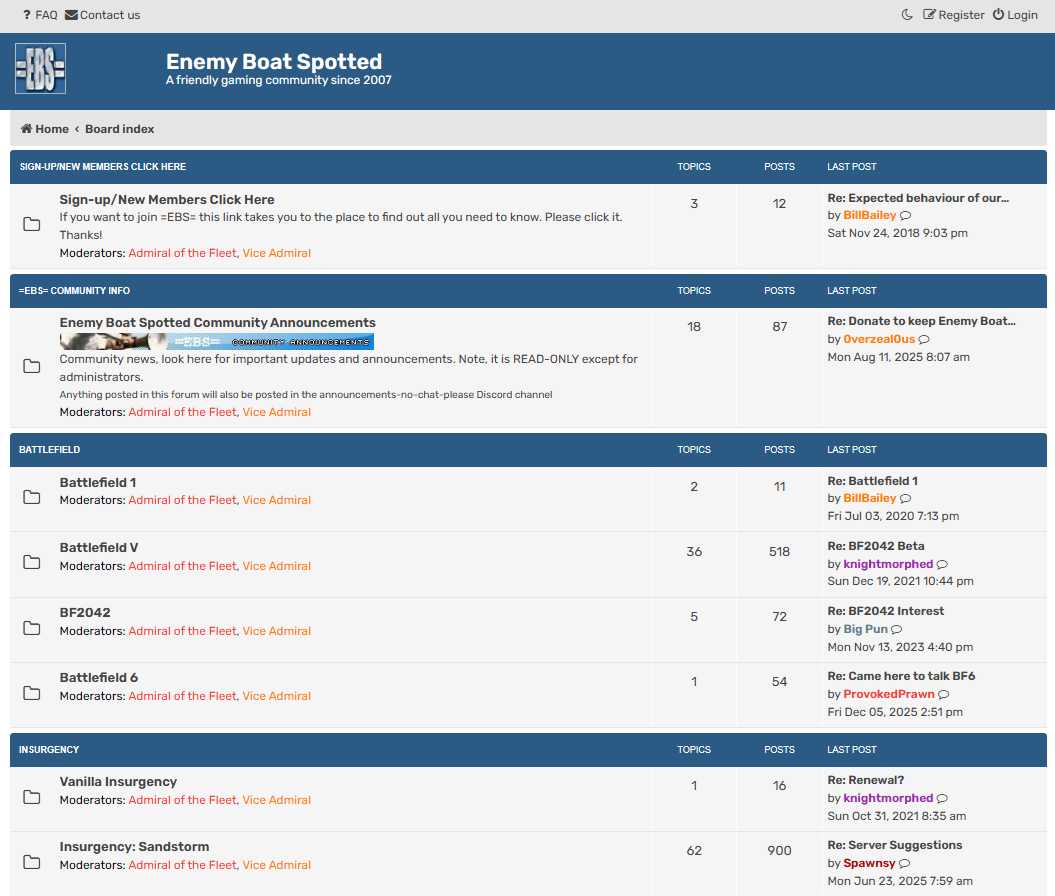Open last post Re: Battlefield 1
The width and height of the screenshot is (1055, 896).
pyautogui.click(x=872, y=481)
